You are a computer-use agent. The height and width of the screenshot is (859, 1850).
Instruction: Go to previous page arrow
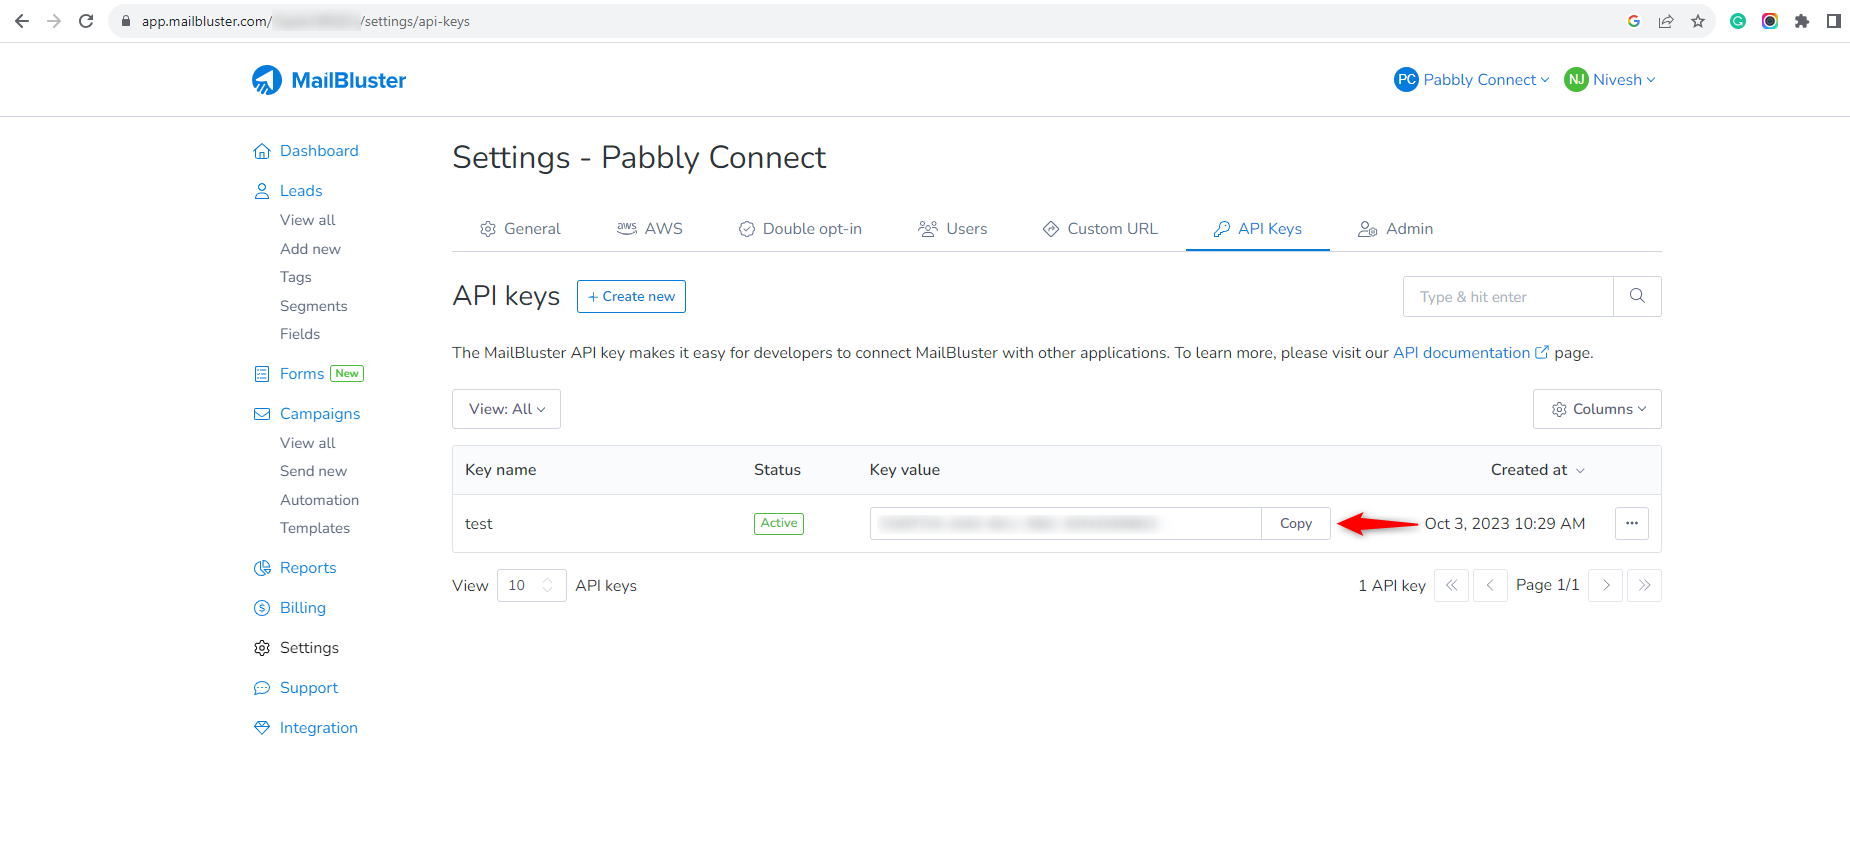click(1490, 585)
